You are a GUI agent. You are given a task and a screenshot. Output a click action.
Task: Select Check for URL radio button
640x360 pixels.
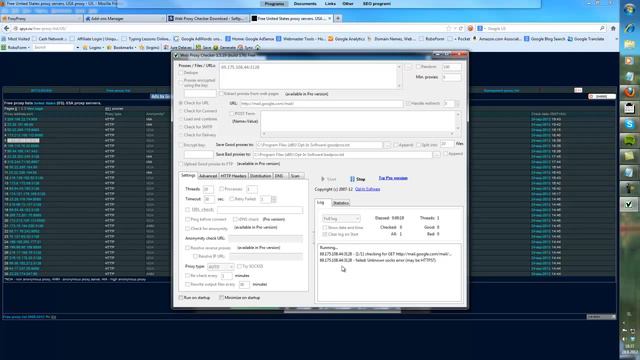(x=180, y=103)
